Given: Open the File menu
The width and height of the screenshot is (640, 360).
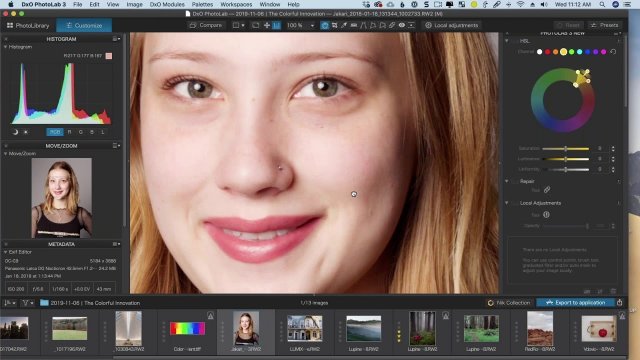Looking at the screenshot, I should tap(78, 4).
